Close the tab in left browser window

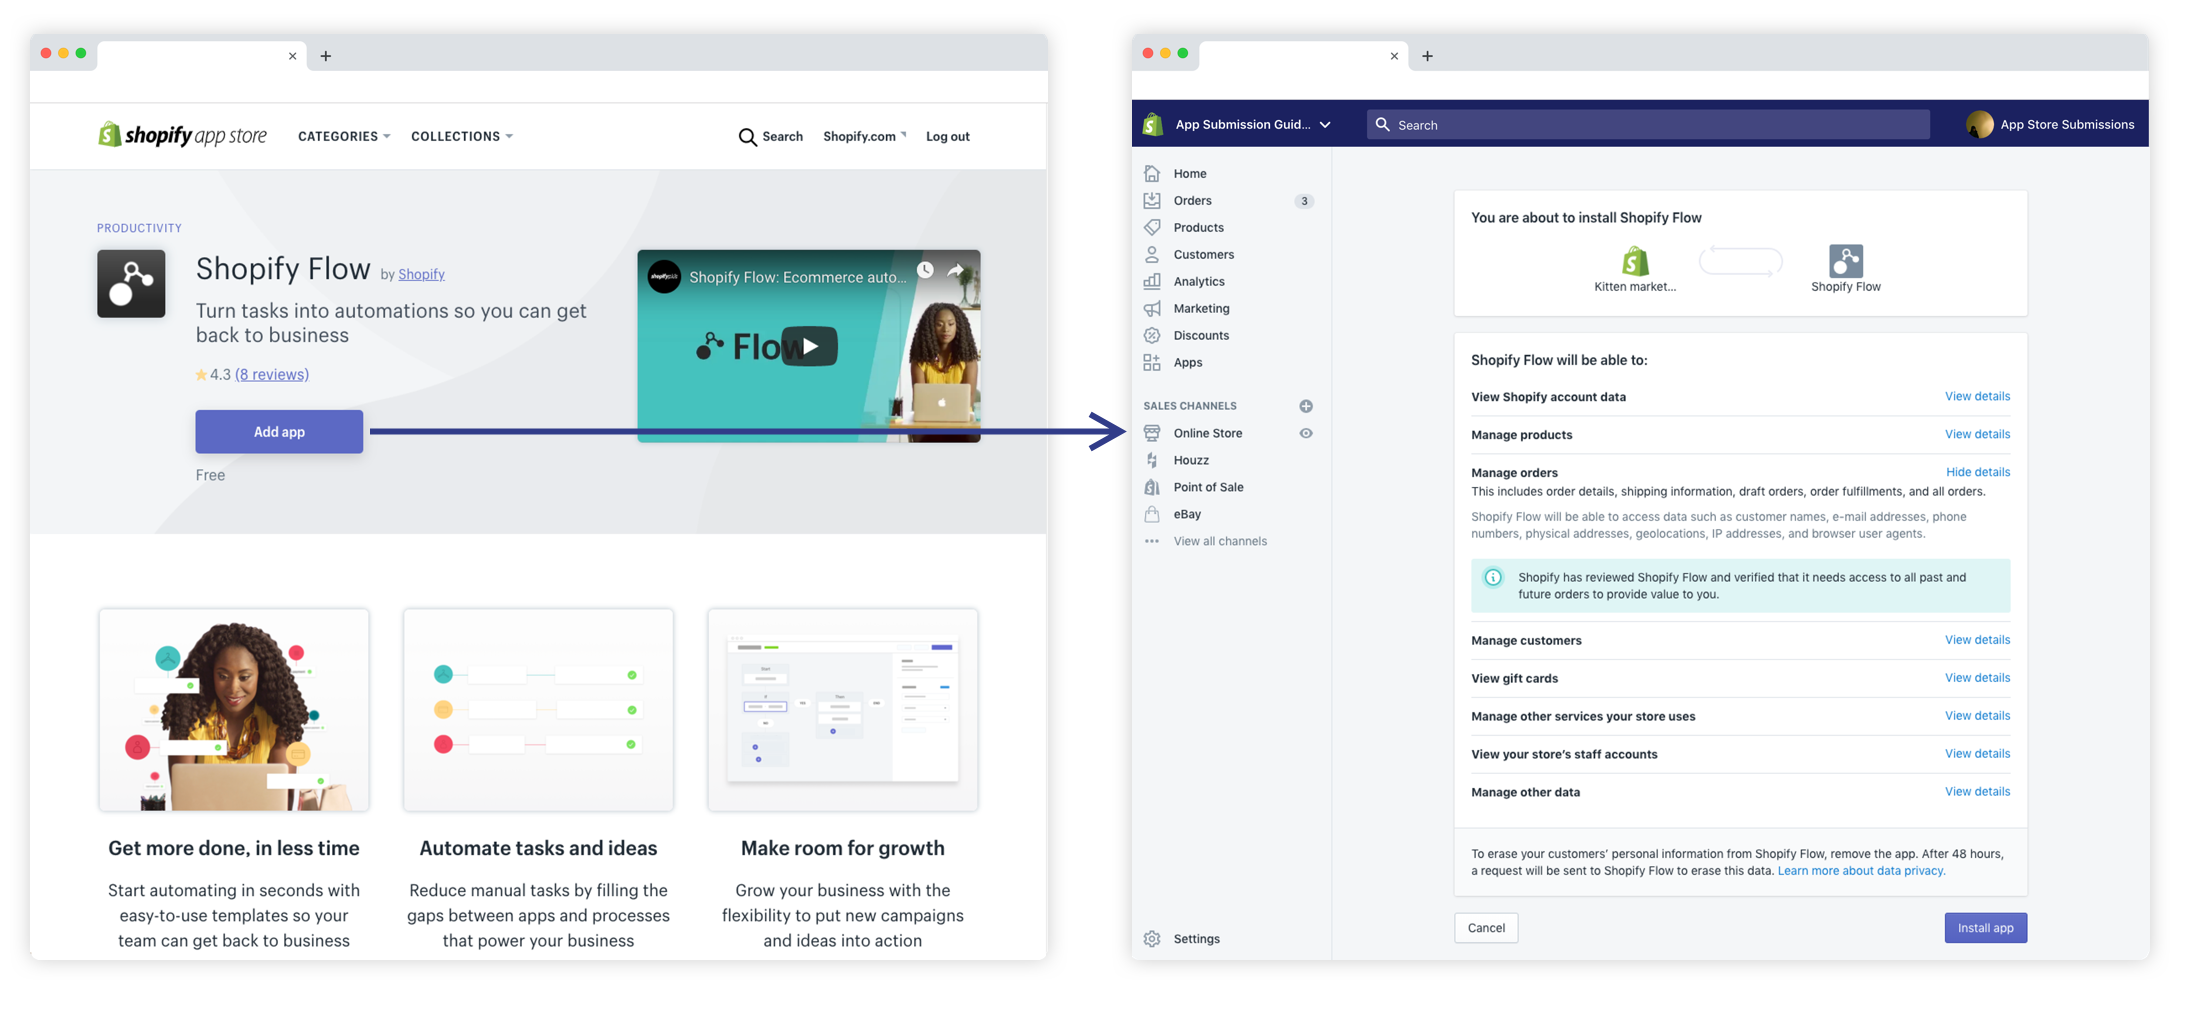point(292,56)
